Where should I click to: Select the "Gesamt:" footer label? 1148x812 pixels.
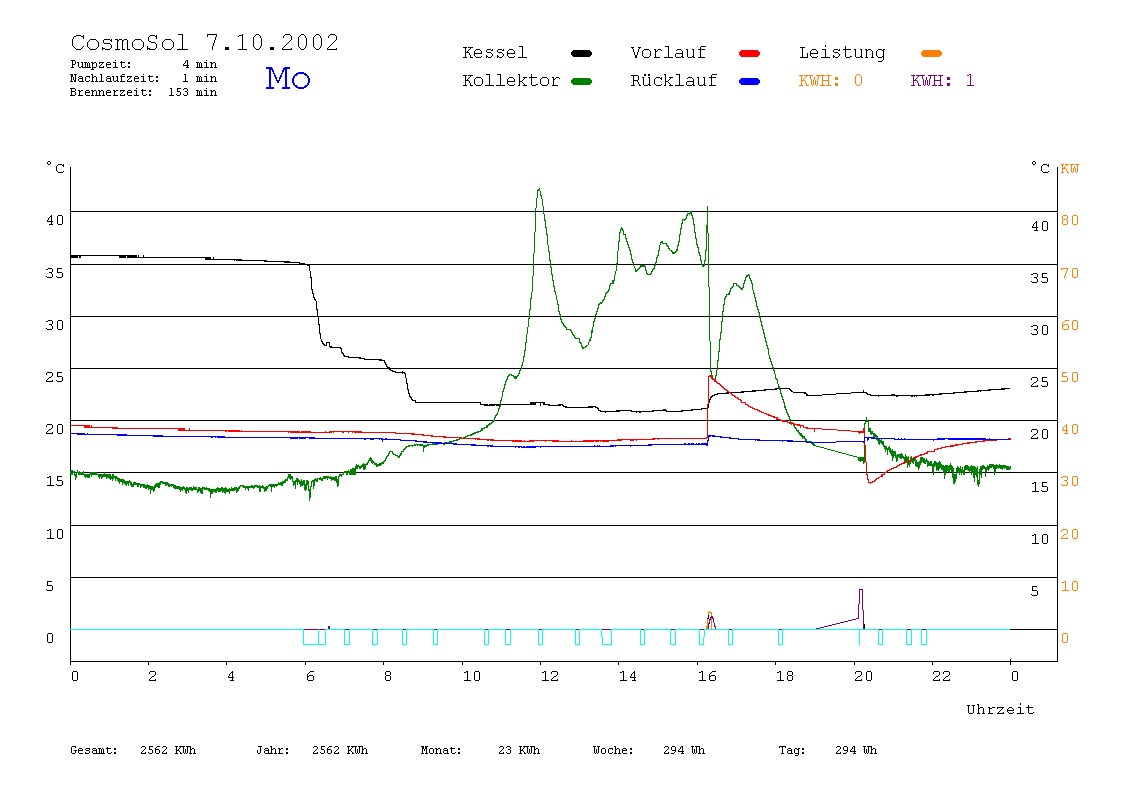coord(94,750)
